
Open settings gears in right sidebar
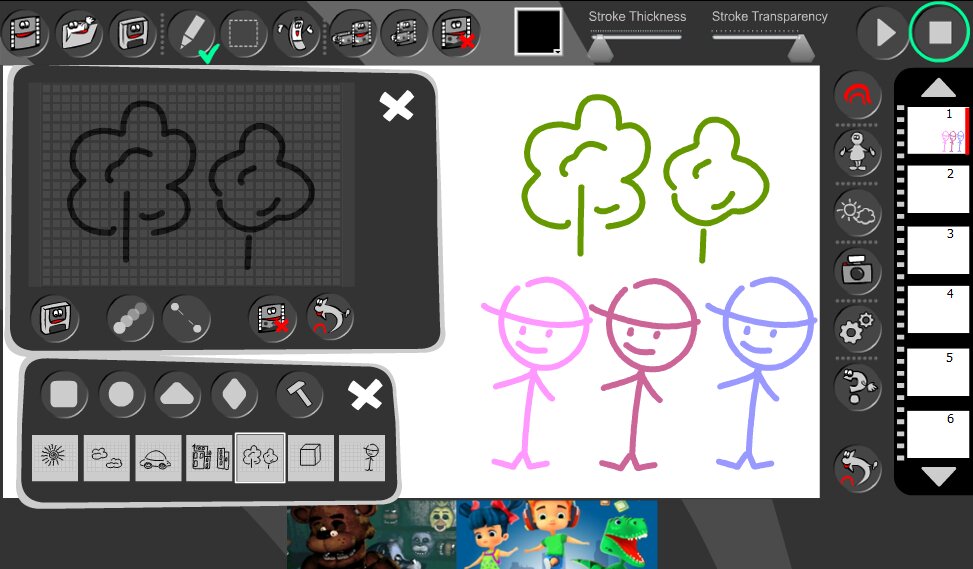(x=857, y=328)
